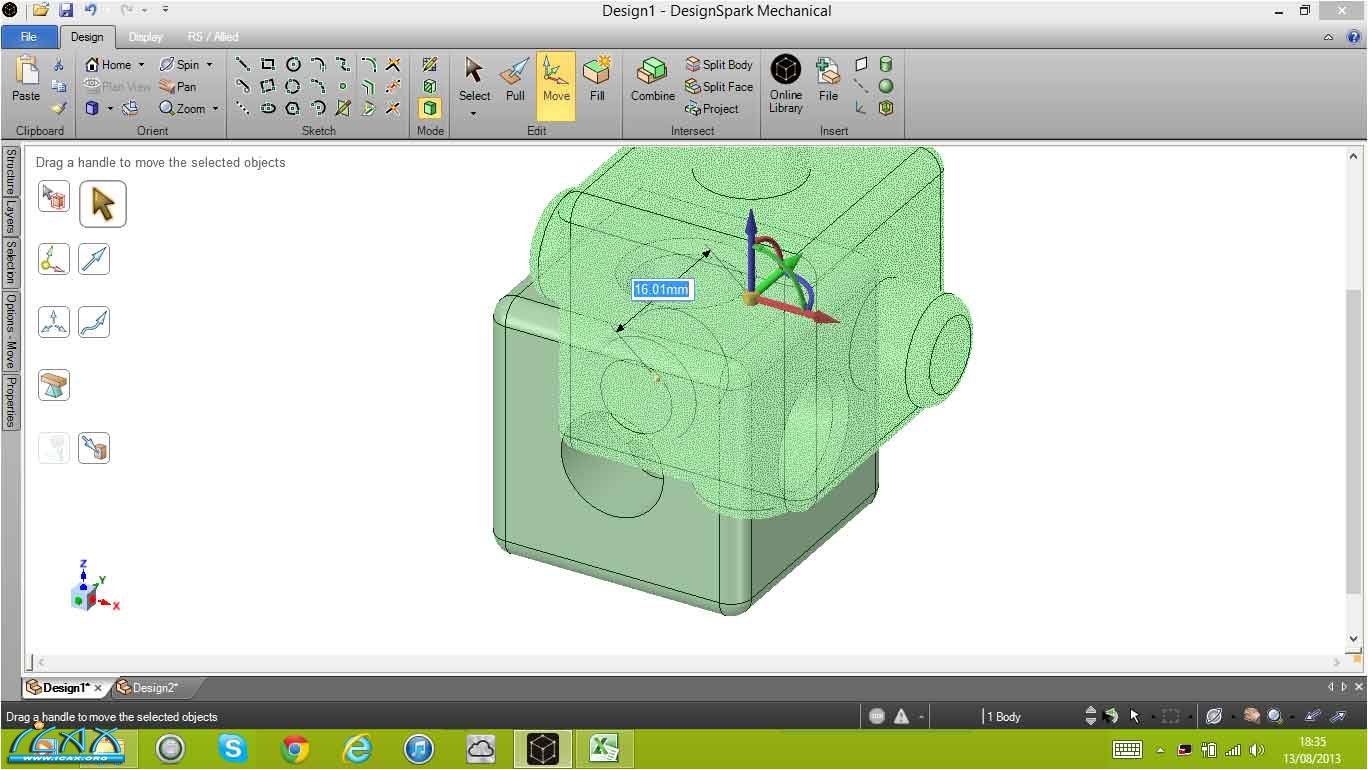Open the Combine tool
The height and width of the screenshot is (770, 1368).
pyautogui.click(x=652, y=80)
